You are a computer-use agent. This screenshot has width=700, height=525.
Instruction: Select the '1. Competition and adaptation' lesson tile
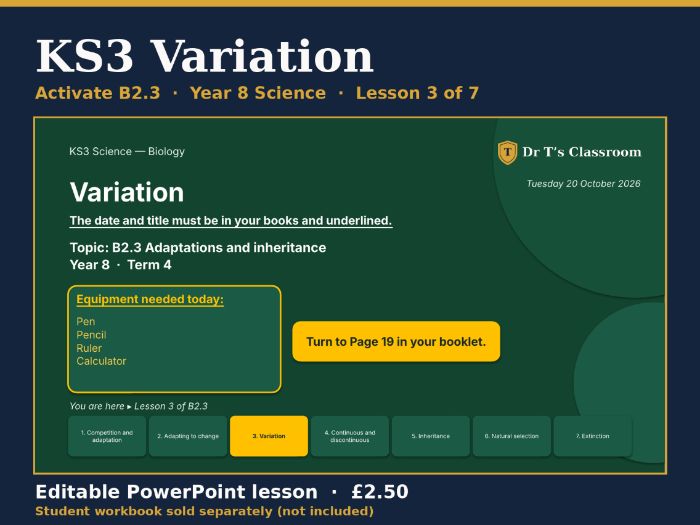[107, 436]
